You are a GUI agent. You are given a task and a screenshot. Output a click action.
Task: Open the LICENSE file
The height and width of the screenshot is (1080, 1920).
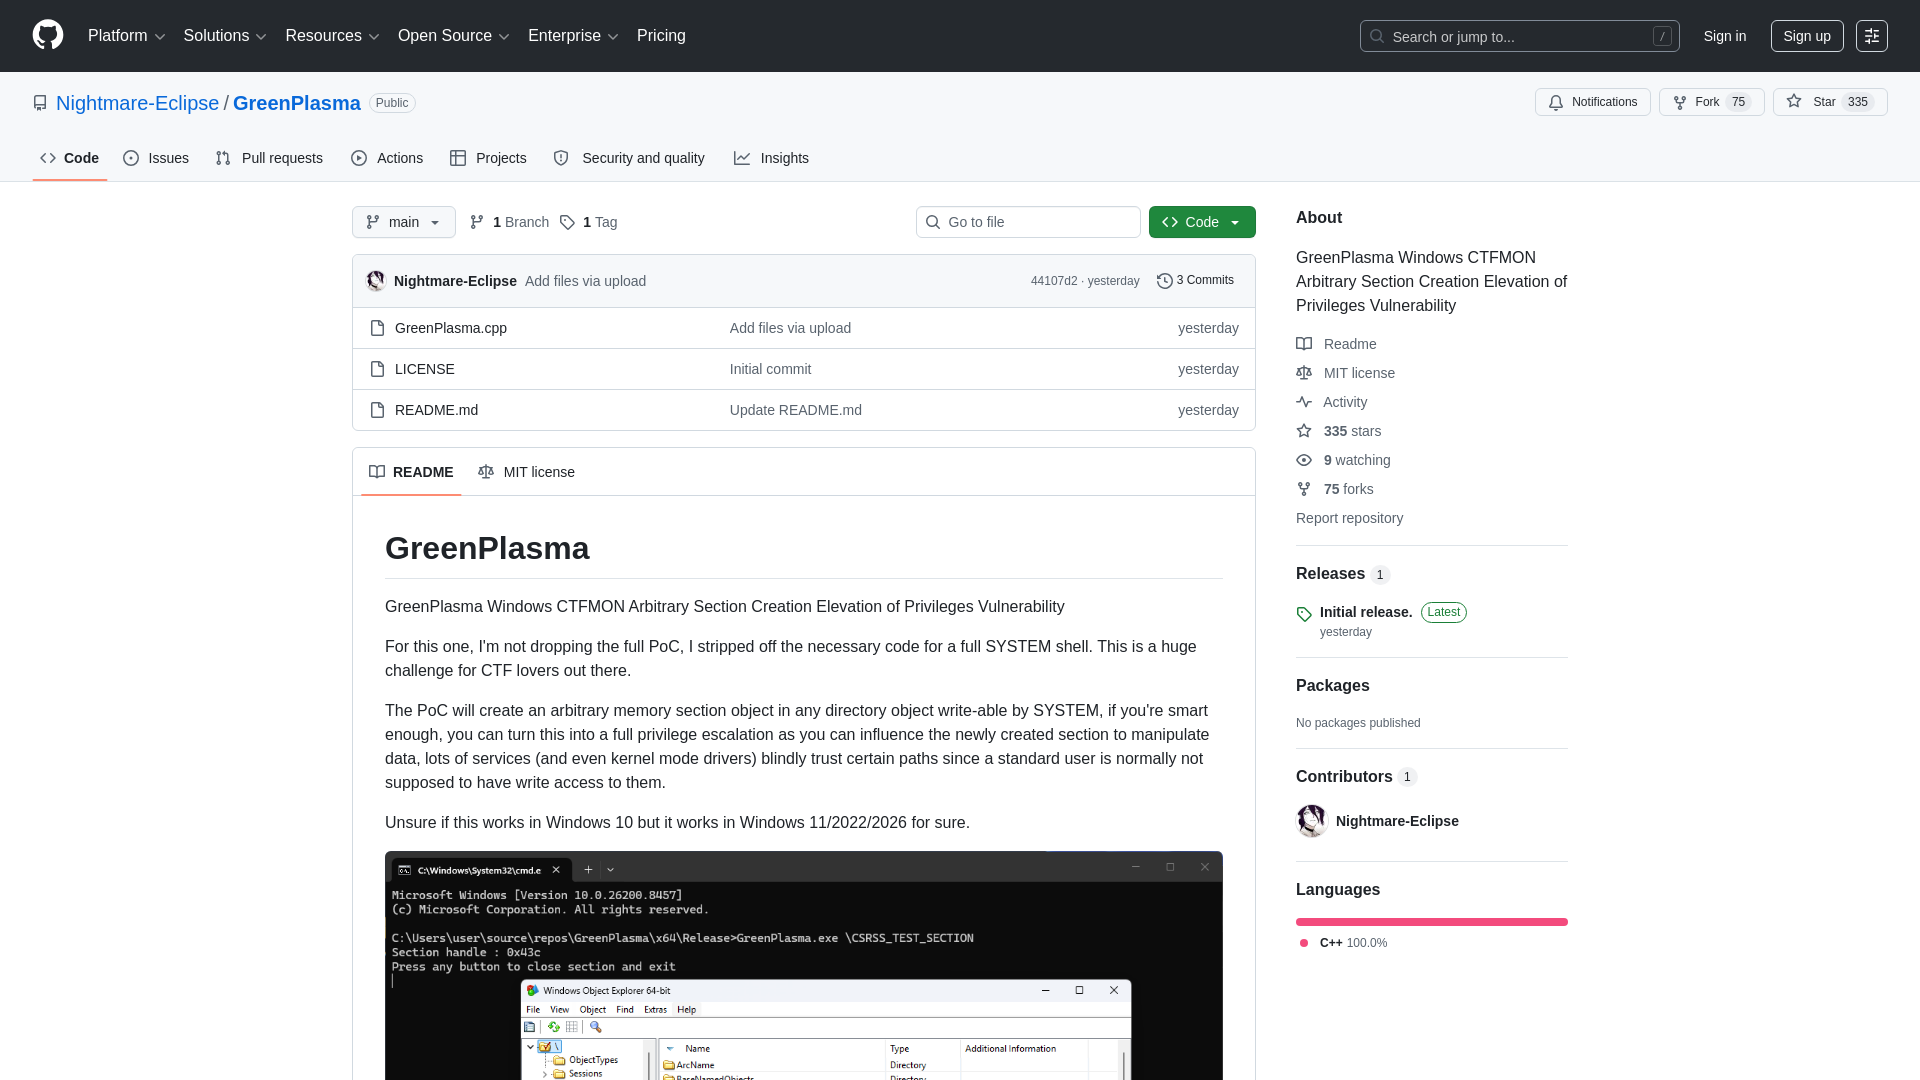(x=425, y=369)
